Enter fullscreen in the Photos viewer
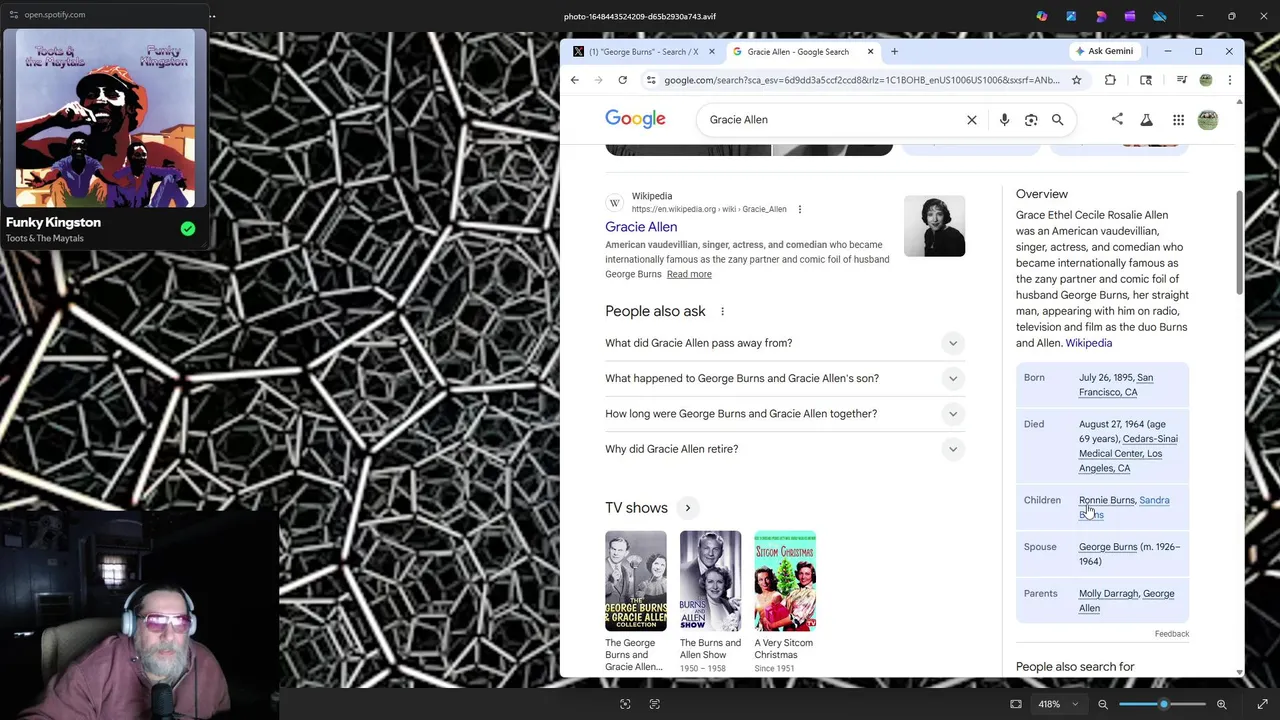 pos(1262,704)
